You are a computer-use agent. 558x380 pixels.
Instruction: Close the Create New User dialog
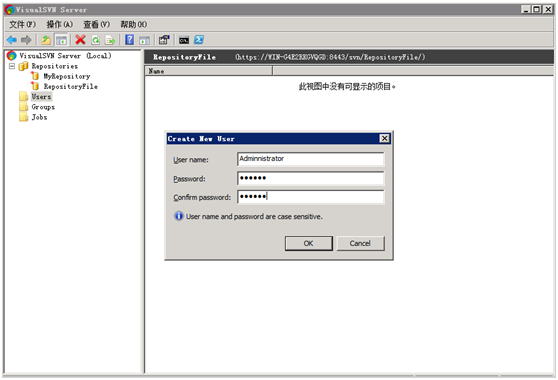384,138
